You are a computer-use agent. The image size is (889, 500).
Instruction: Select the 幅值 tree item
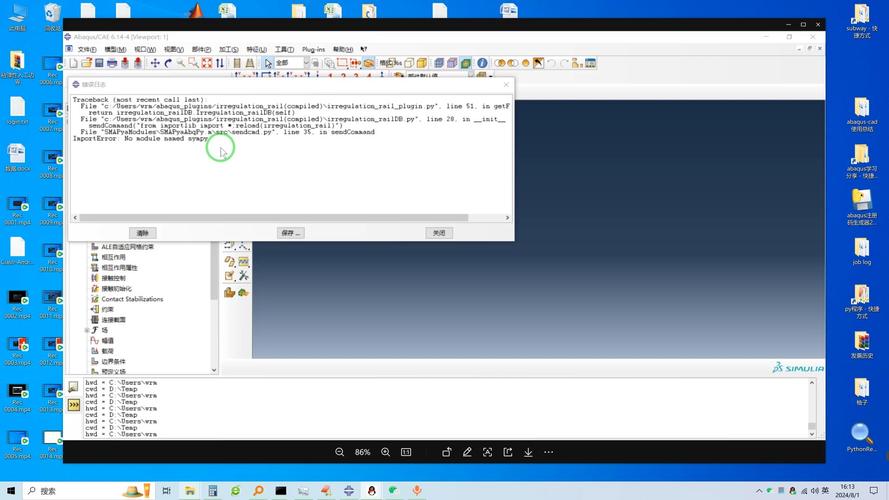[108, 340]
